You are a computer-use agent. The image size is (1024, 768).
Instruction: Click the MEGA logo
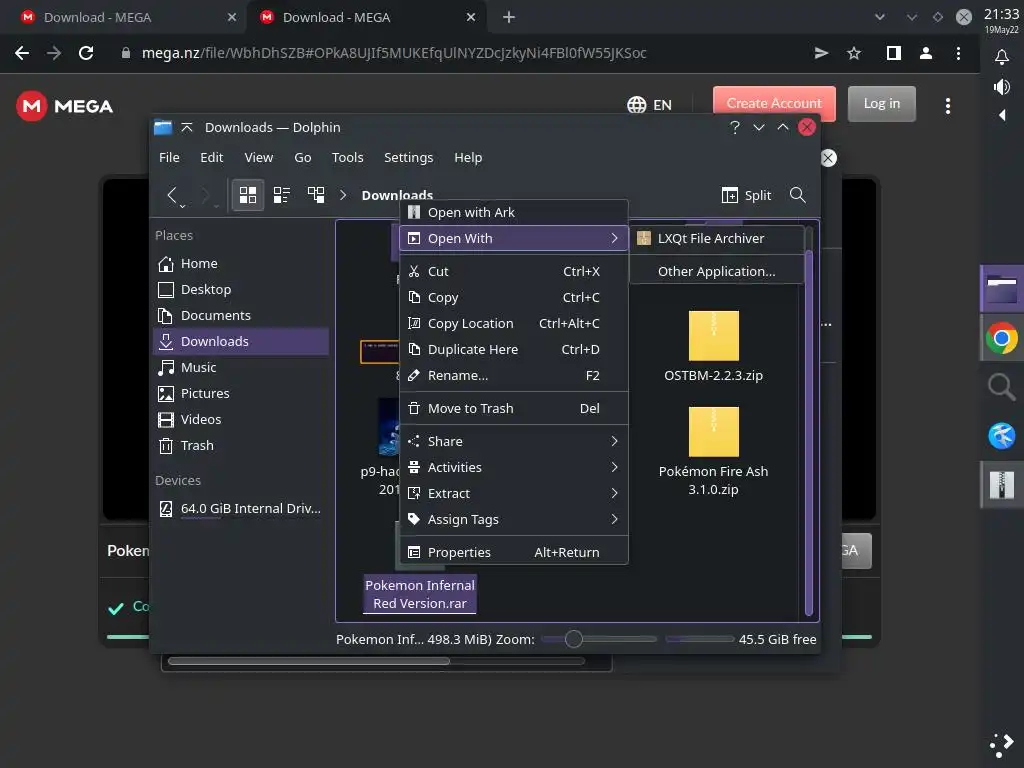click(65, 106)
